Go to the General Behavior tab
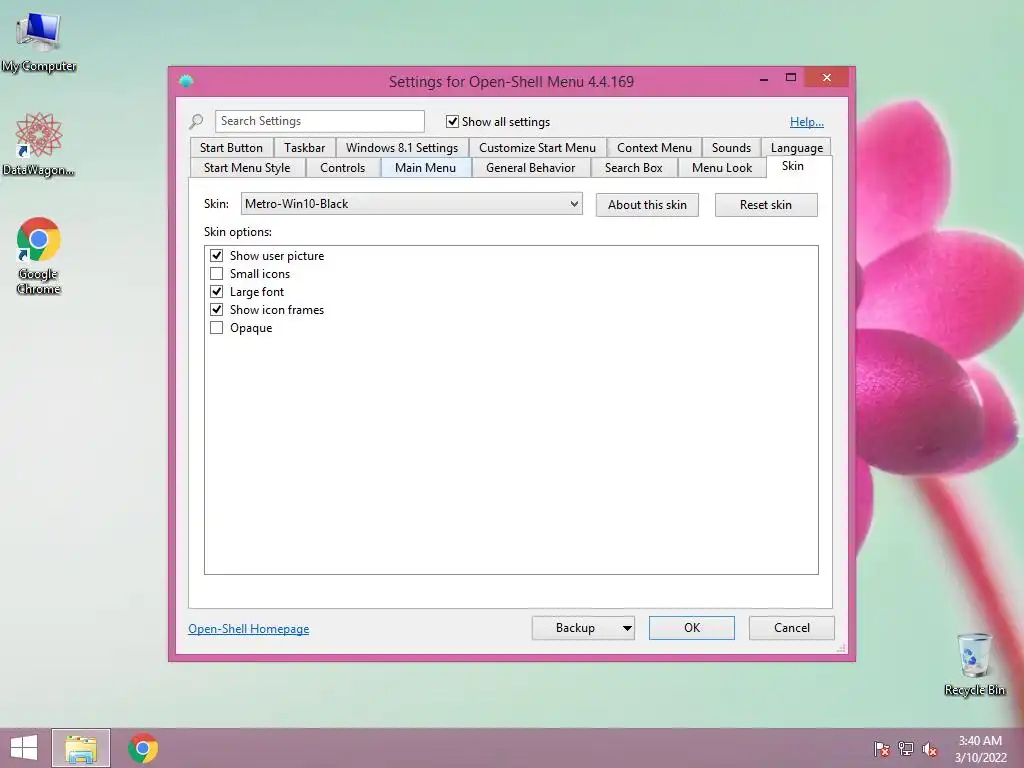The width and height of the screenshot is (1024, 768). [x=530, y=168]
